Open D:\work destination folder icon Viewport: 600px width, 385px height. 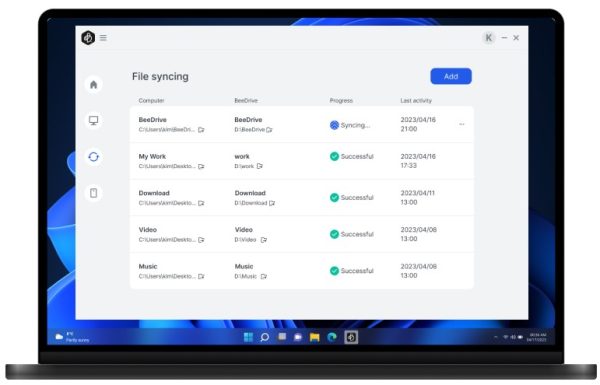[260, 166]
